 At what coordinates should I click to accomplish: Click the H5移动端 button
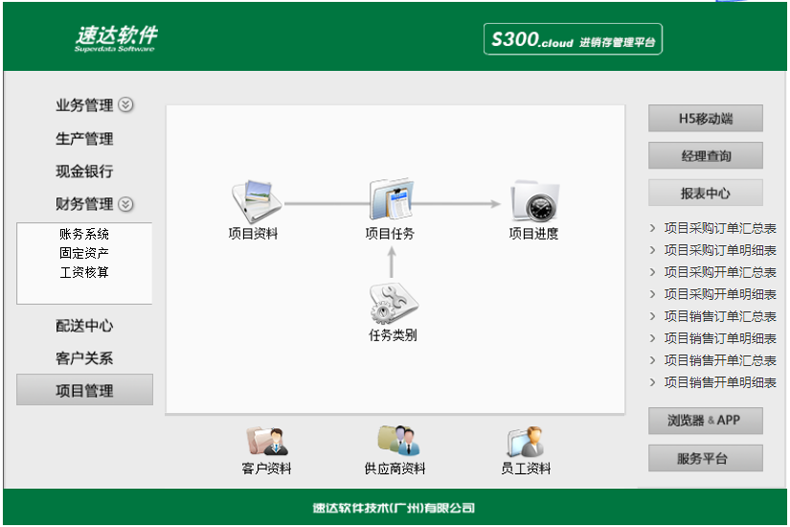pos(705,118)
